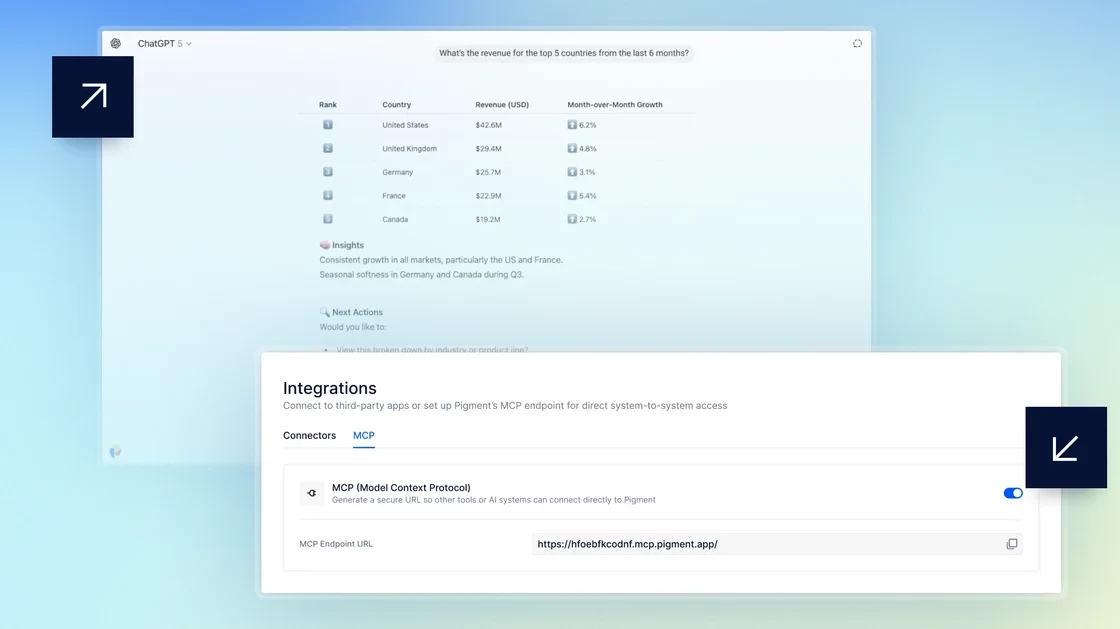1120x629 pixels.
Task: Select the United States row cell
Action: (x=405, y=125)
